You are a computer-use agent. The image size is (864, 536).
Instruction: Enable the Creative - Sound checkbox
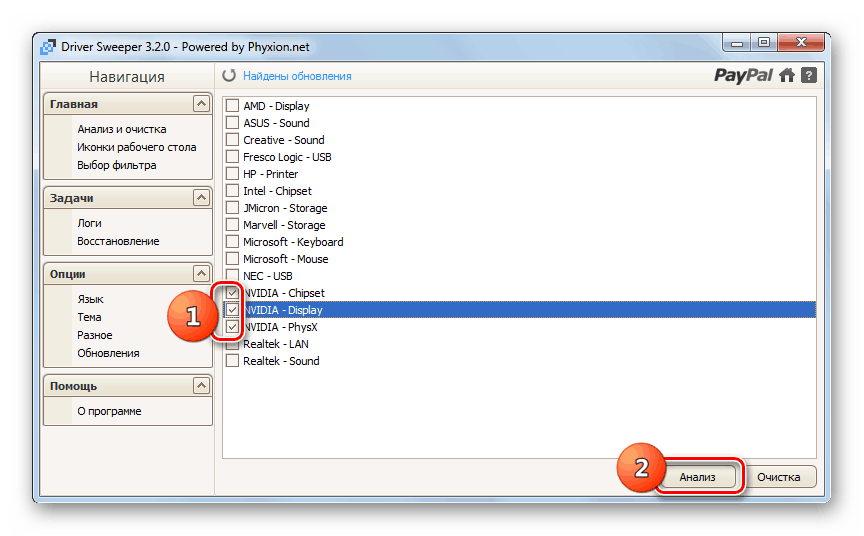pos(233,139)
